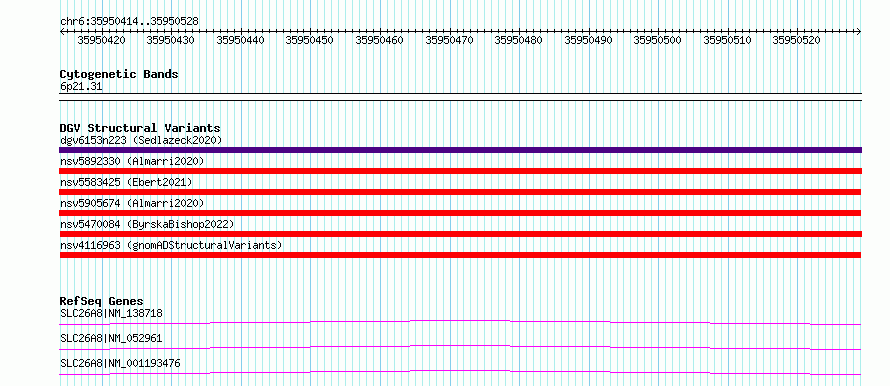The width and height of the screenshot is (890, 386).
Task: Open the SLC26A8|NM_138718 gene label
Action: click(112, 313)
